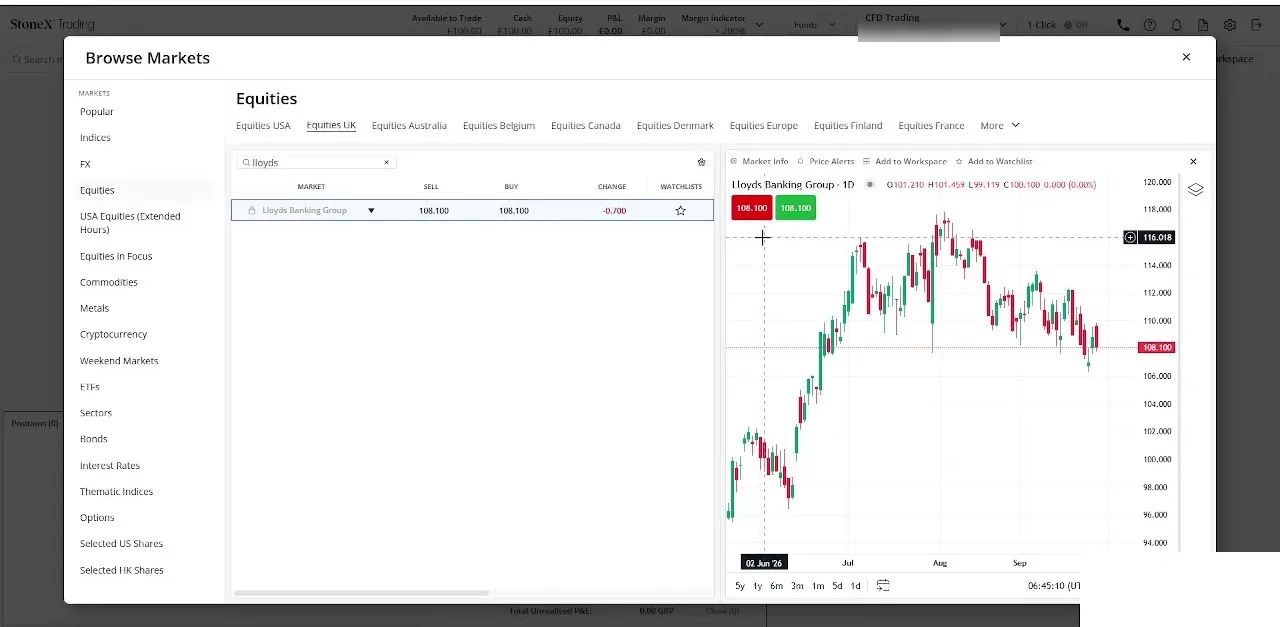This screenshot has height=627, width=1280.
Task: Select Thematic Indices category
Action: [x=116, y=492]
